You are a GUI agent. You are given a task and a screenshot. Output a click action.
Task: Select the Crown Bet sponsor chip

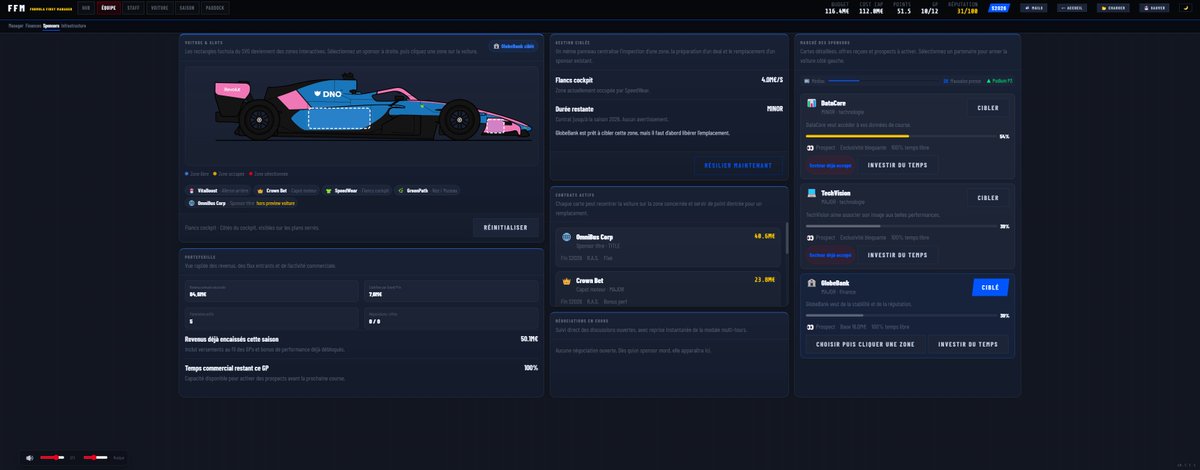tap(289, 190)
